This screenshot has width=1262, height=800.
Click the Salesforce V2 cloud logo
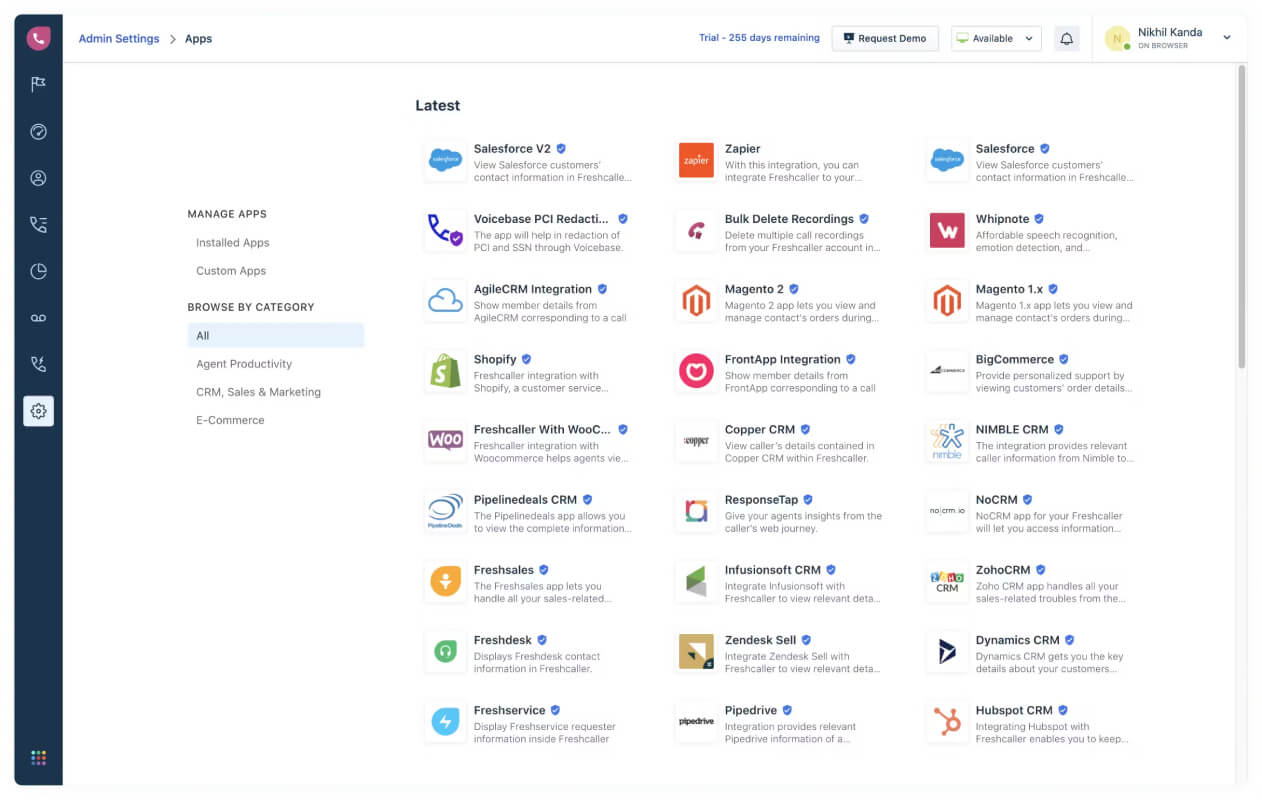click(x=445, y=160)
